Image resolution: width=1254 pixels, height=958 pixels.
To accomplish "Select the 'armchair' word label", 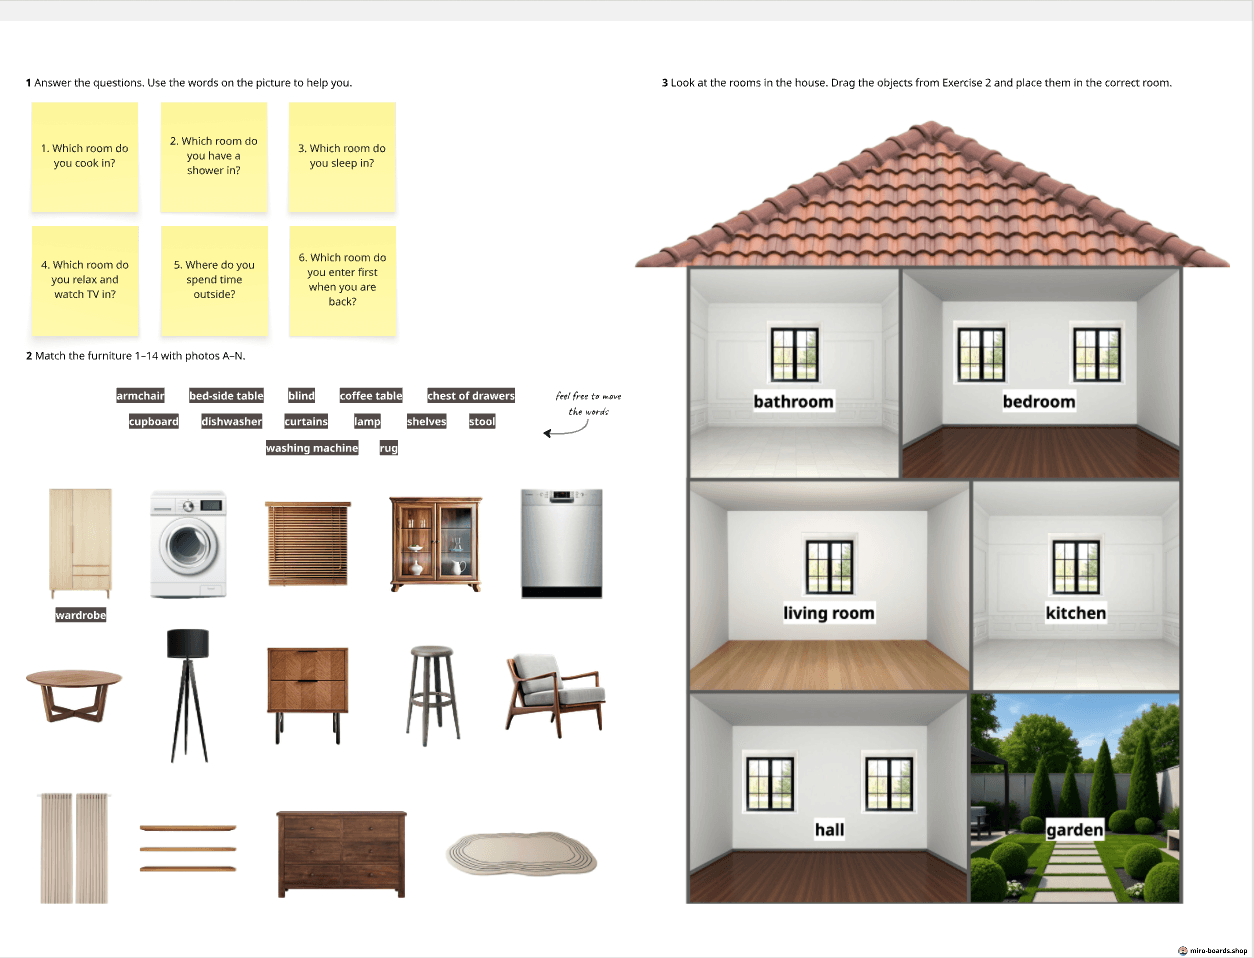I will [x=140, y=396].
